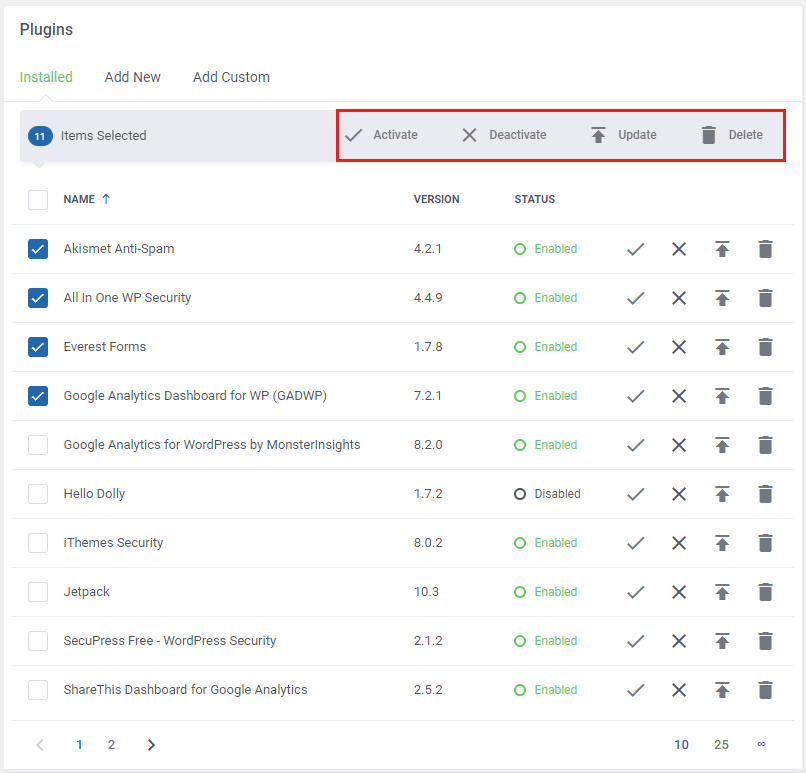This screenshot has width=806, height=773.
Task: Check the MonsterInsights plugin checkbox
Action: click(38, 445)
